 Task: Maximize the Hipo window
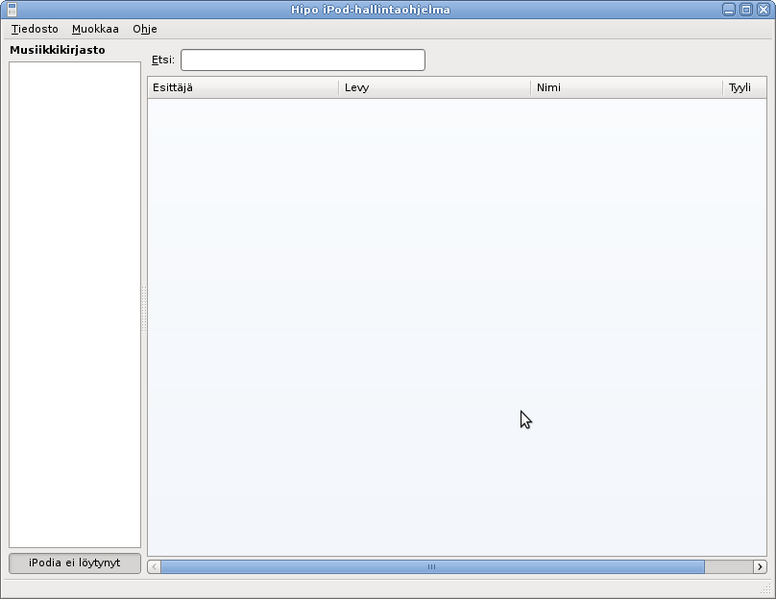pos(746,9)
